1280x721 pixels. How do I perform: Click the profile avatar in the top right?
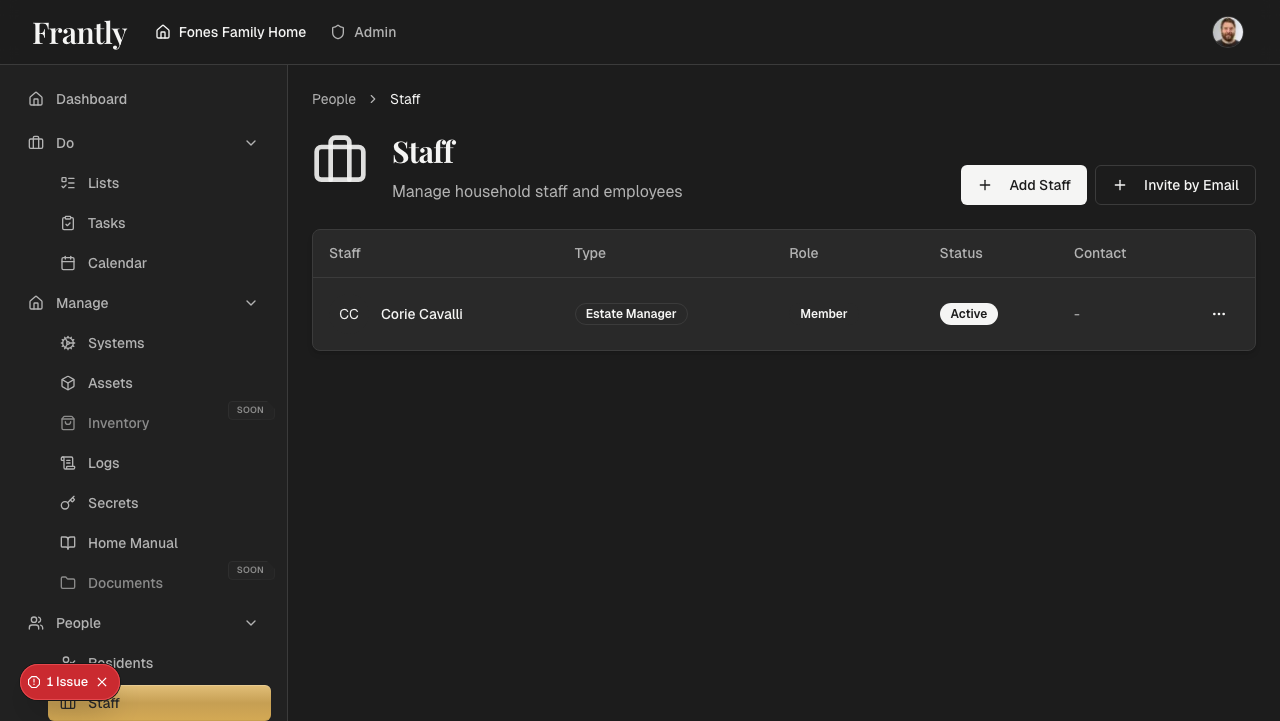click(1228, 31)
